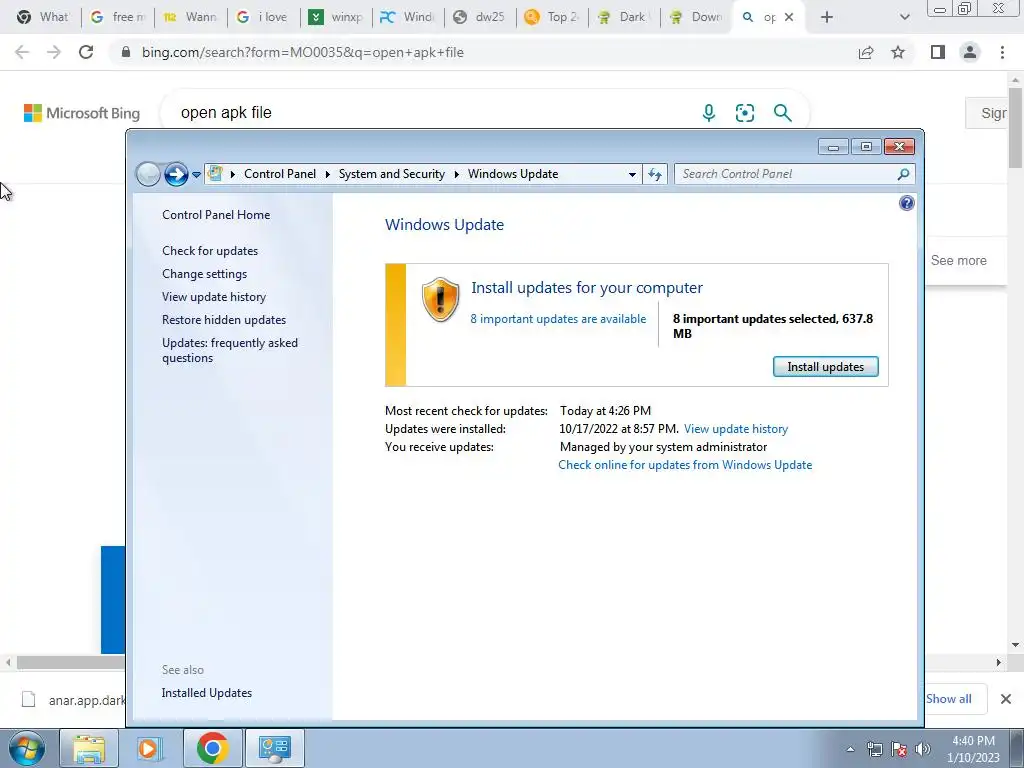The image size is (1024, 768).
Task: Open recent pages dropdown next to forward arrow
Action: click(196, 175)
